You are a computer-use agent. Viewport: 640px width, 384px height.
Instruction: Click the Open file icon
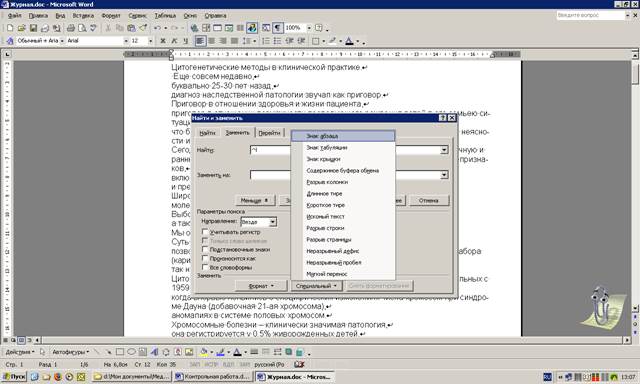(22, 28)
